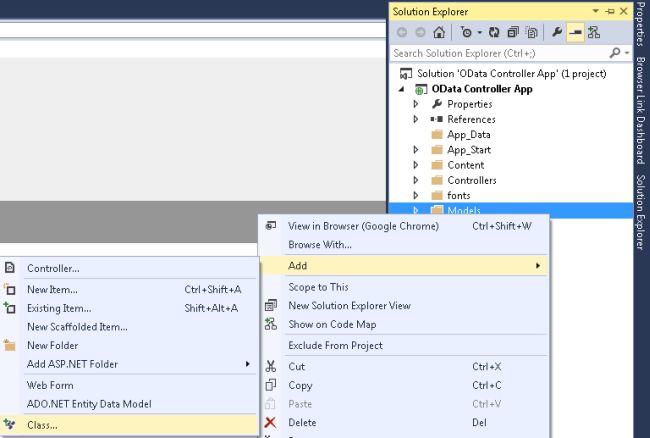This screenshot has width=650, height=438.
Task: Expand the References node
Action: 417,119
